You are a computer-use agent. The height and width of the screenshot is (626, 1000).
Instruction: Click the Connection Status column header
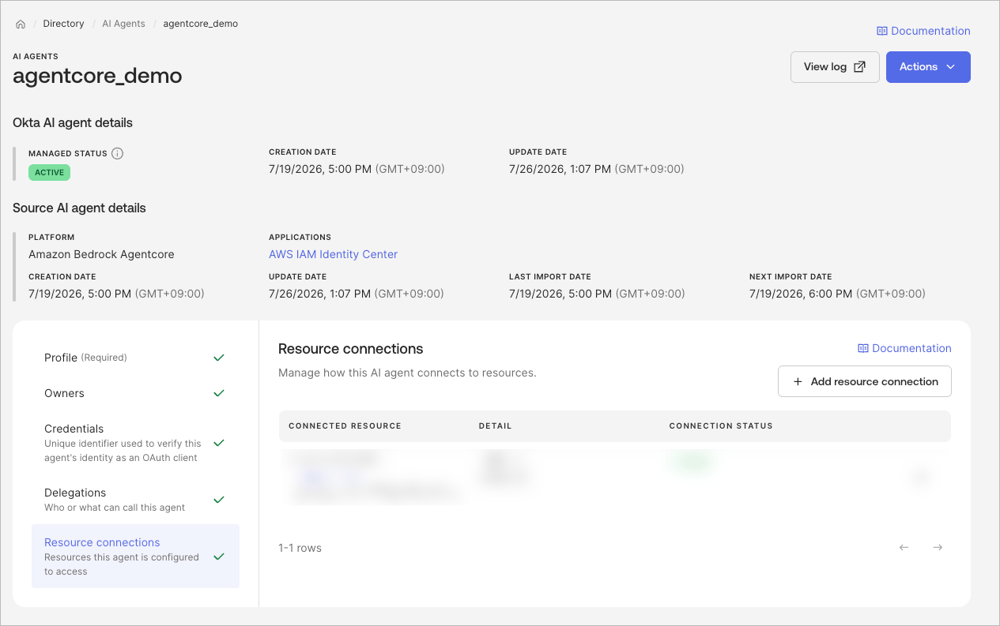pyautogui.click(x=721, y=426)
